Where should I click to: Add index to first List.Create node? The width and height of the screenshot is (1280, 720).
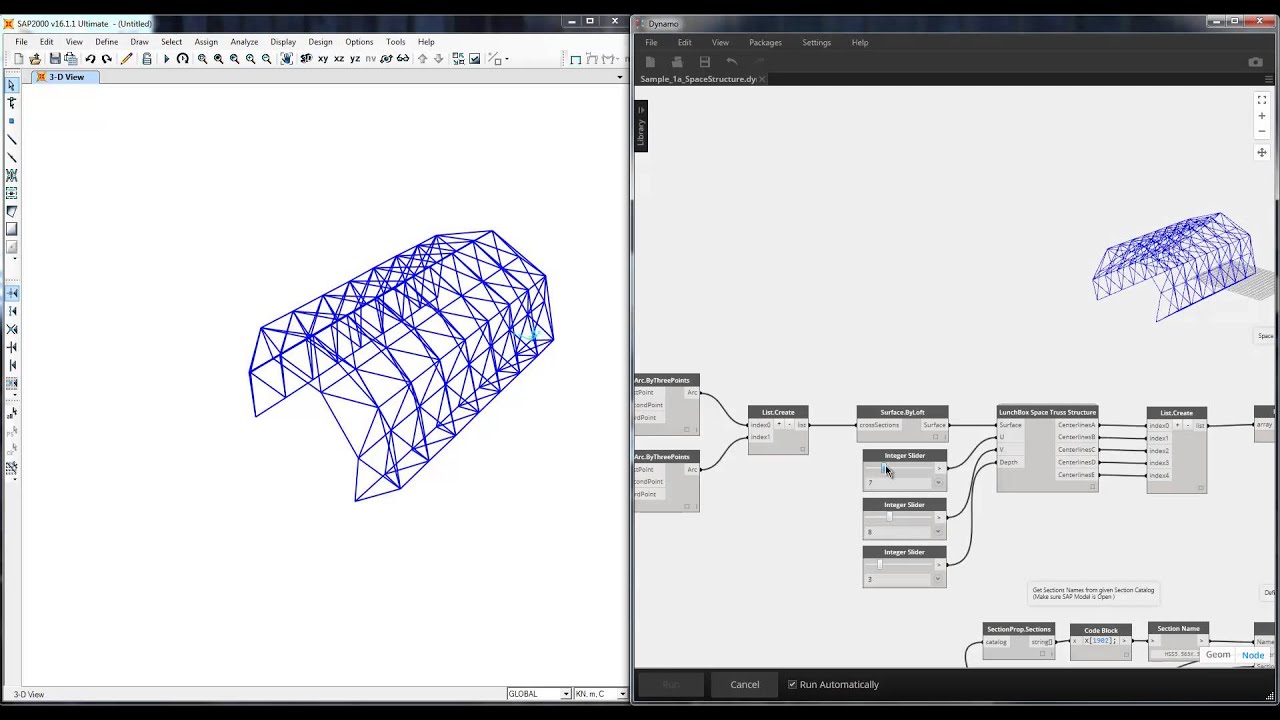click(779, 425)
